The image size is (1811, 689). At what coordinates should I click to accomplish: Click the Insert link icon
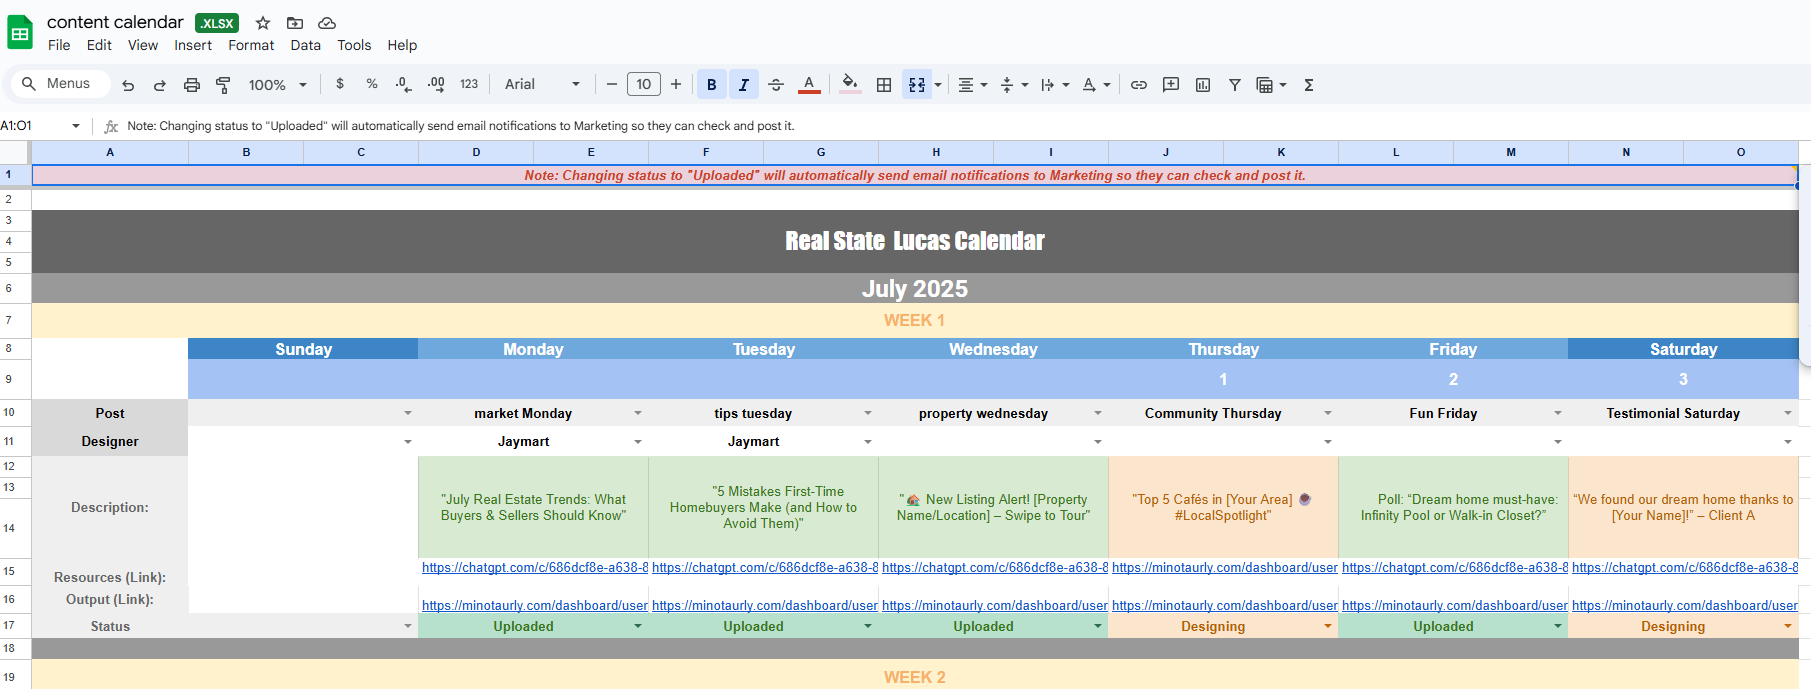click(1139, 85)
